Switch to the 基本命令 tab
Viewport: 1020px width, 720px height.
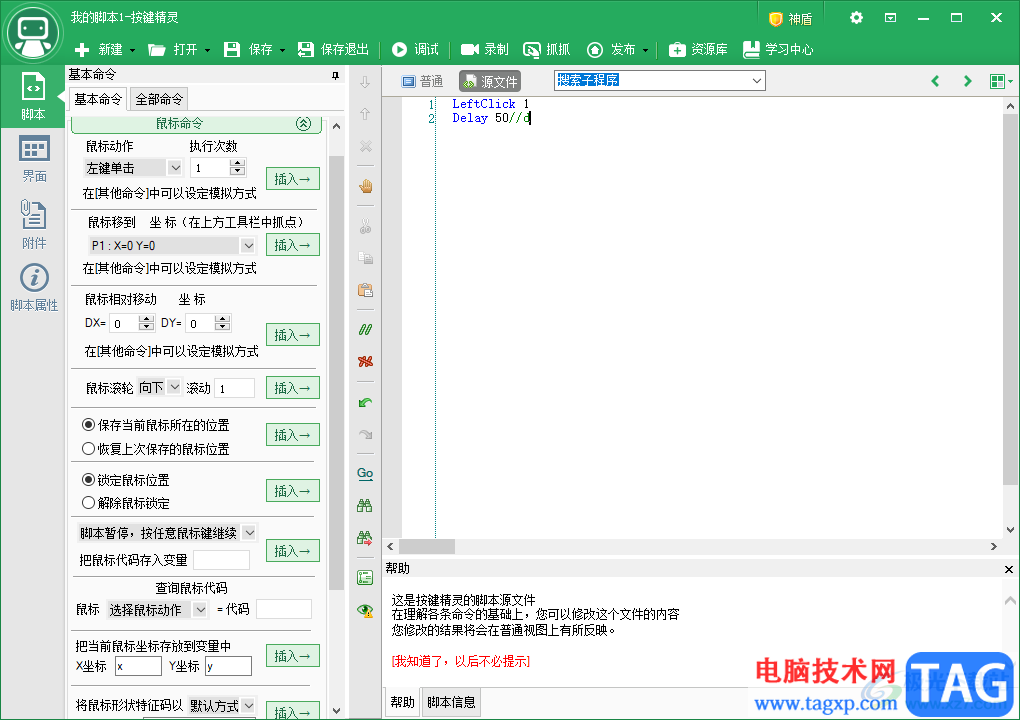[98, 99]
